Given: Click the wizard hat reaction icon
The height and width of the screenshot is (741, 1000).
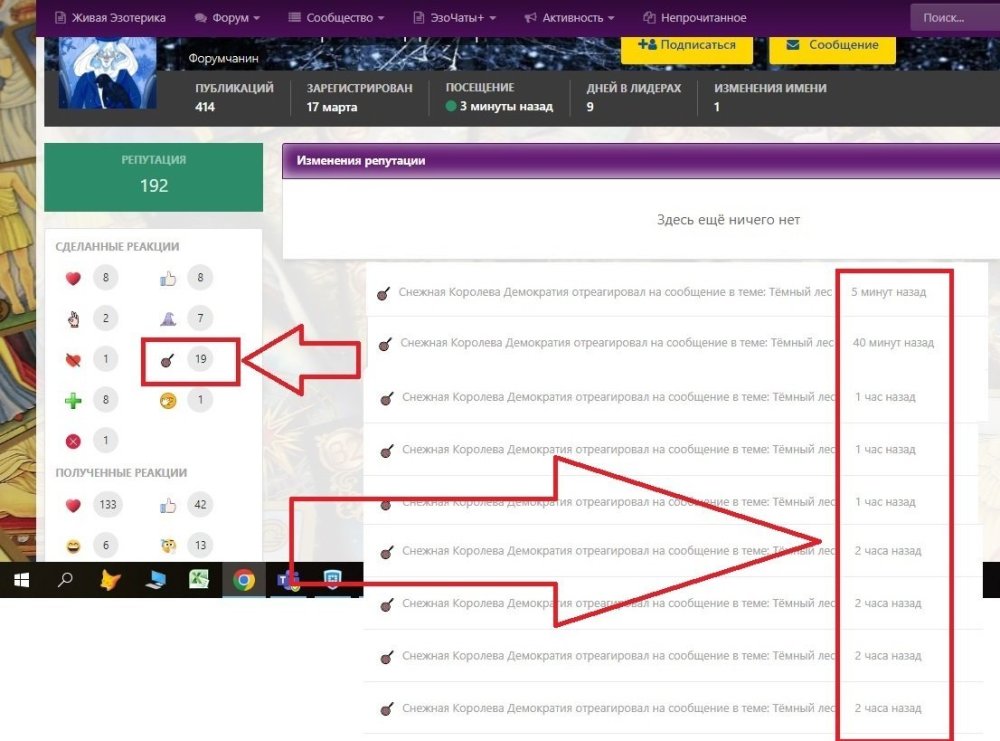Looking at the screenshot, I should (x=168, y=319).
